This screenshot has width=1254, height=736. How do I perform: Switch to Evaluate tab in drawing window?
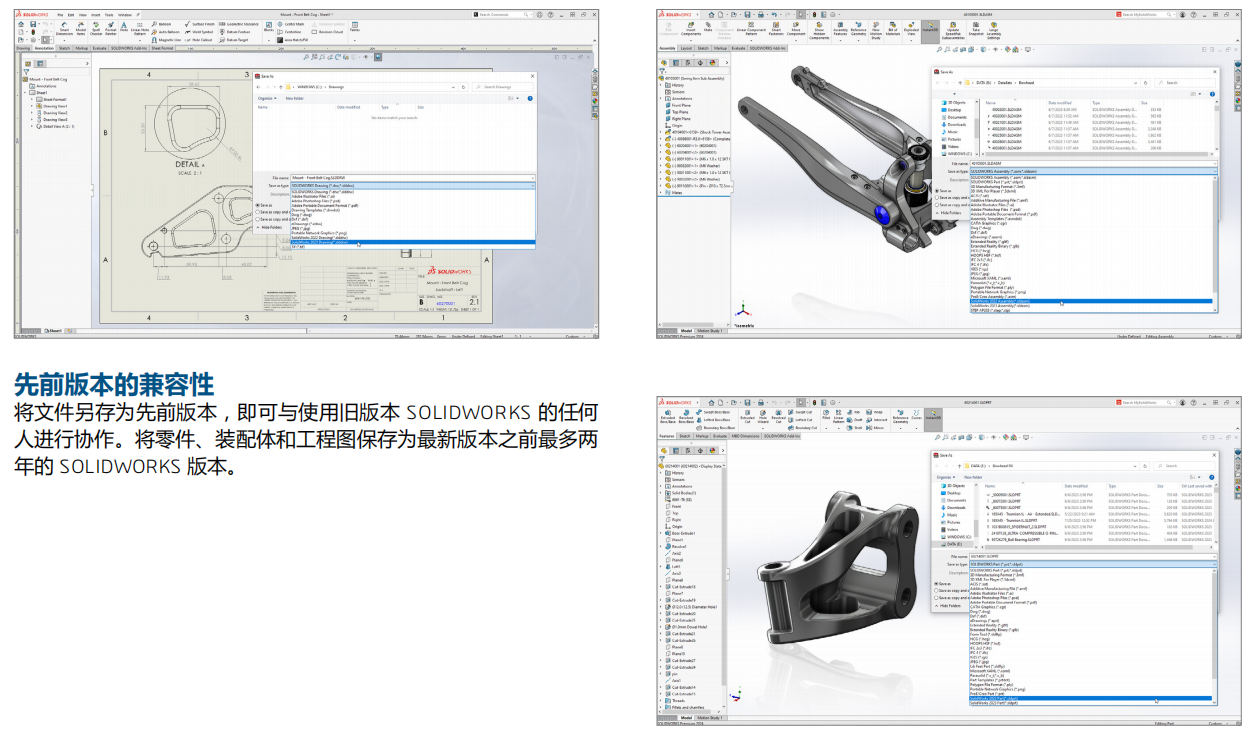(x=99, y=48)
